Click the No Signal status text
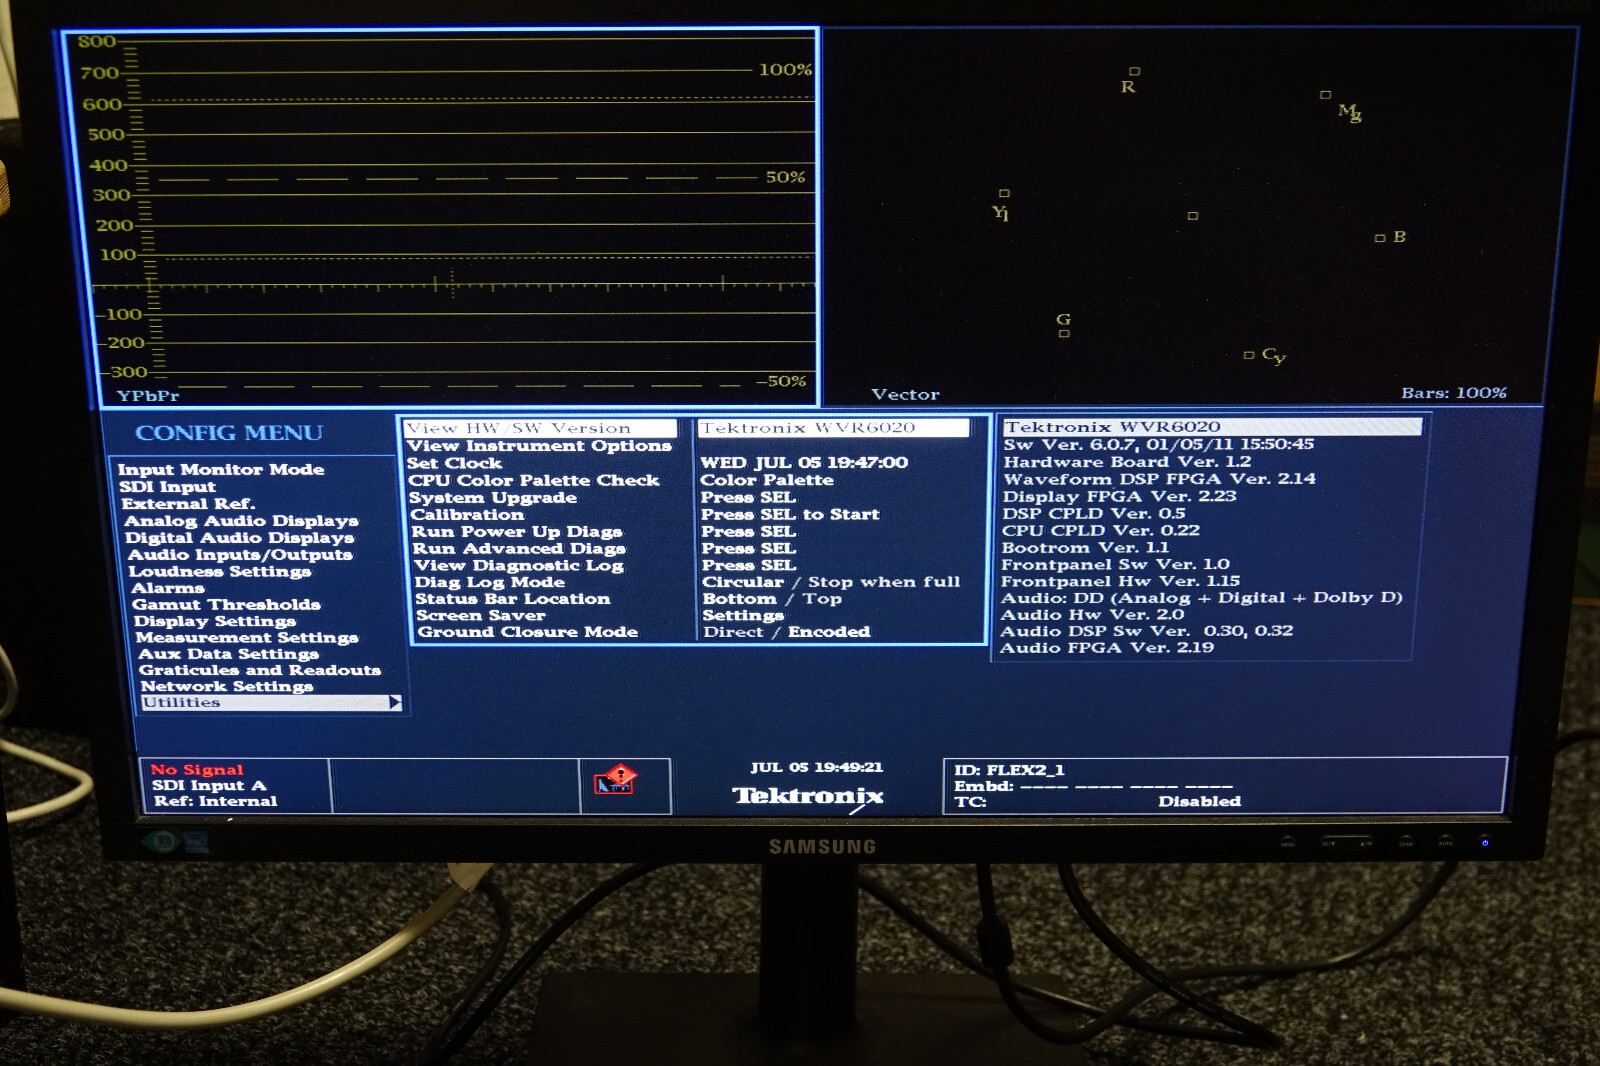Image resolution: width=1600 pixels, height=1066 pixels. (197, 770)
